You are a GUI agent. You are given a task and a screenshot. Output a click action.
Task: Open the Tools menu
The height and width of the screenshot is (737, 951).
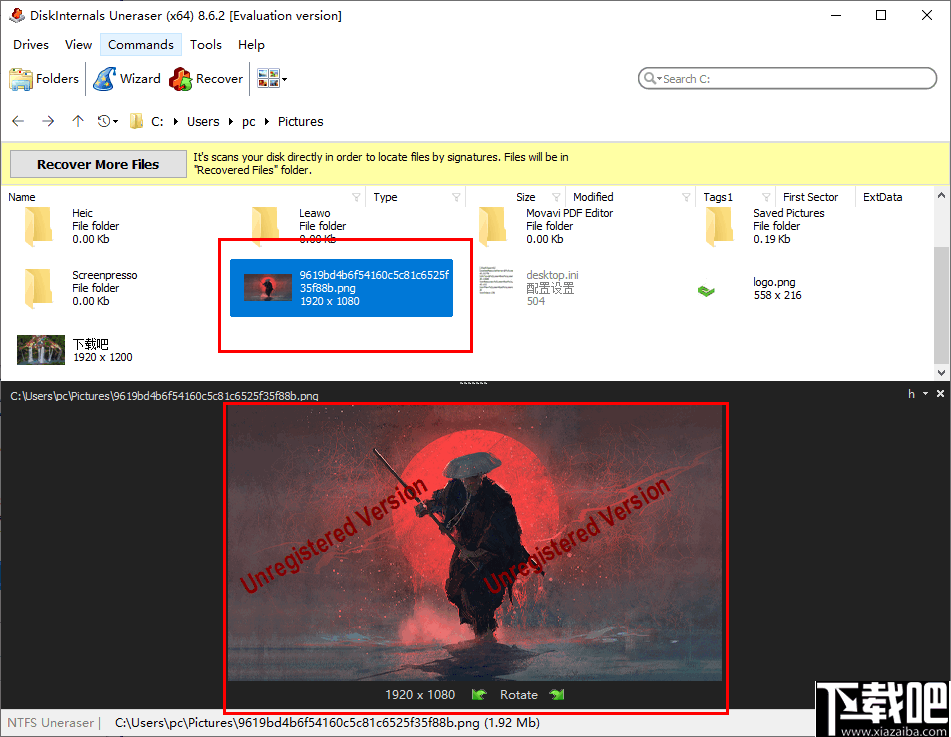click(x=206, y=45)
